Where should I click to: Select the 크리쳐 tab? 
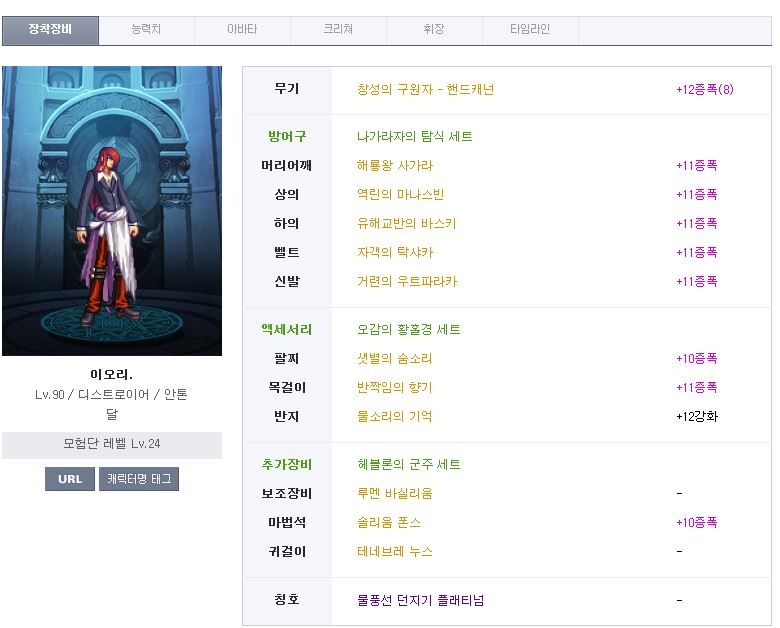coord(338,30)
